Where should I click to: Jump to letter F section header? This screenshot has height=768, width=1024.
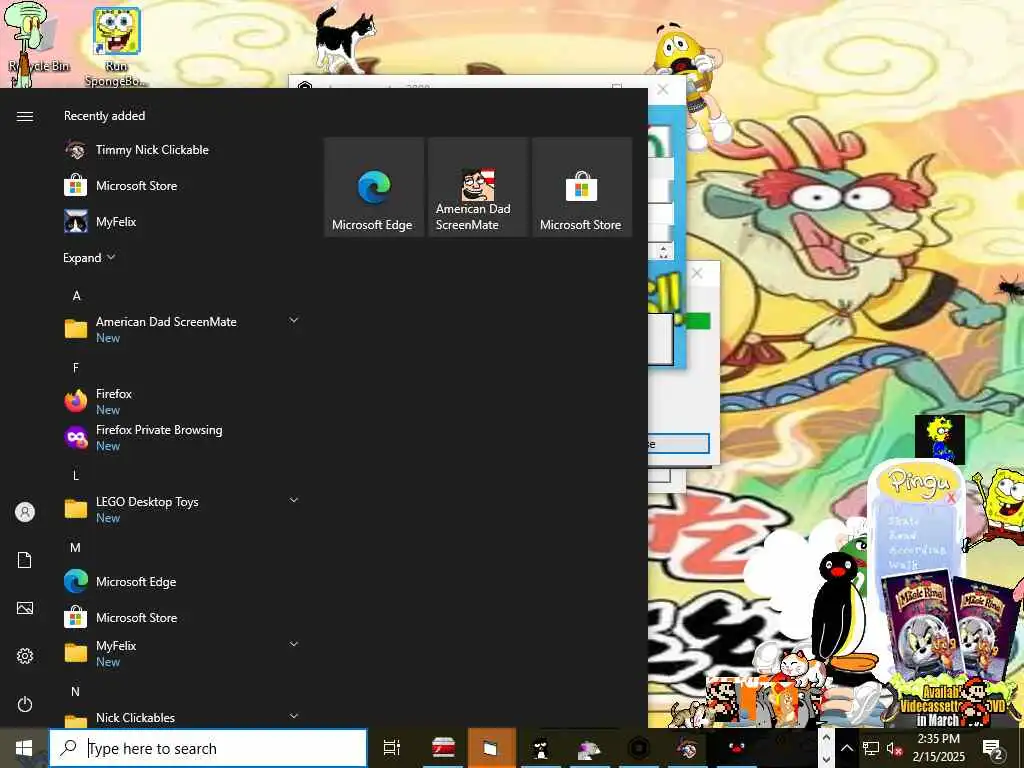tap(76, 368)
